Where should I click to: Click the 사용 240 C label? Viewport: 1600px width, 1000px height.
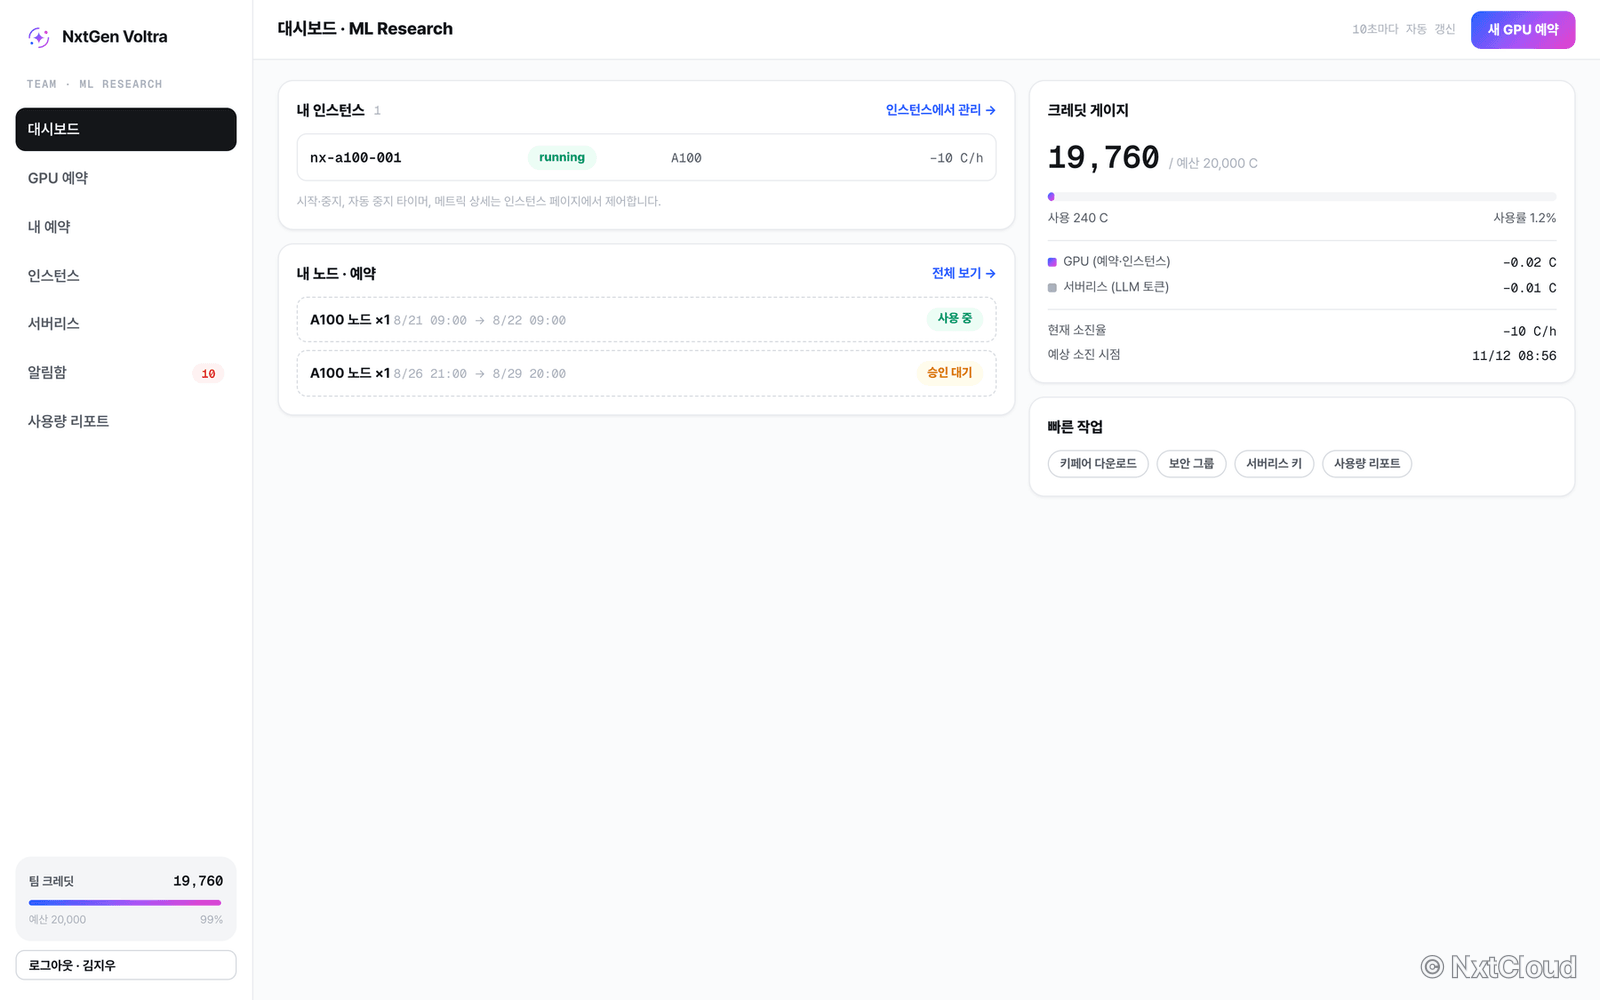1078,218
